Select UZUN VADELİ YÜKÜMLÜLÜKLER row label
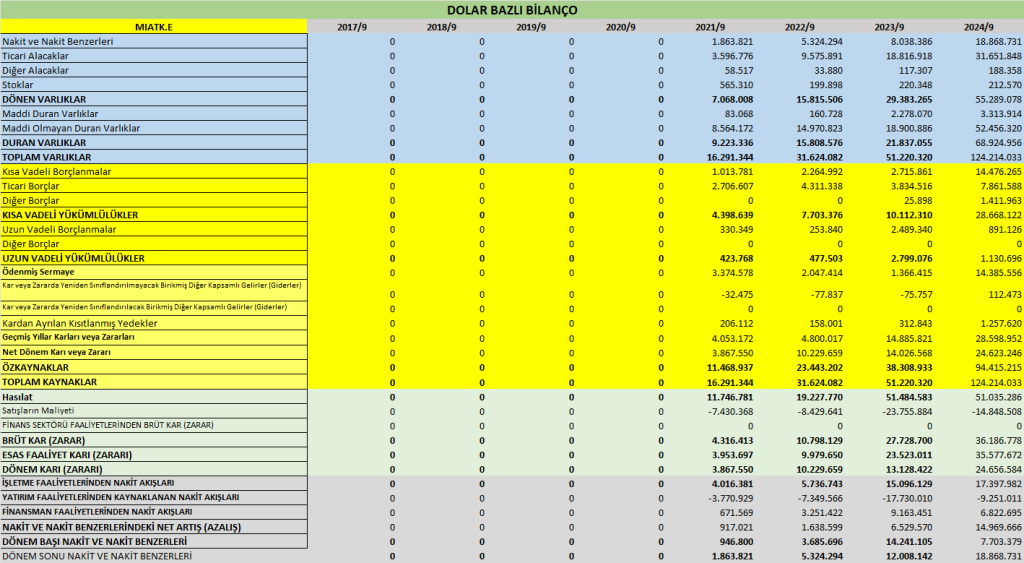The width and height of the screenshot is (1024, 563). (x=74, y=258)
